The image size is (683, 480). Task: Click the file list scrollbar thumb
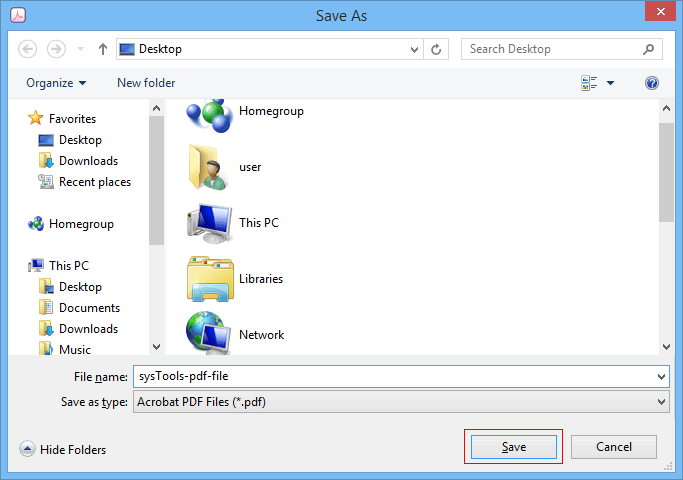coord(666,172)
